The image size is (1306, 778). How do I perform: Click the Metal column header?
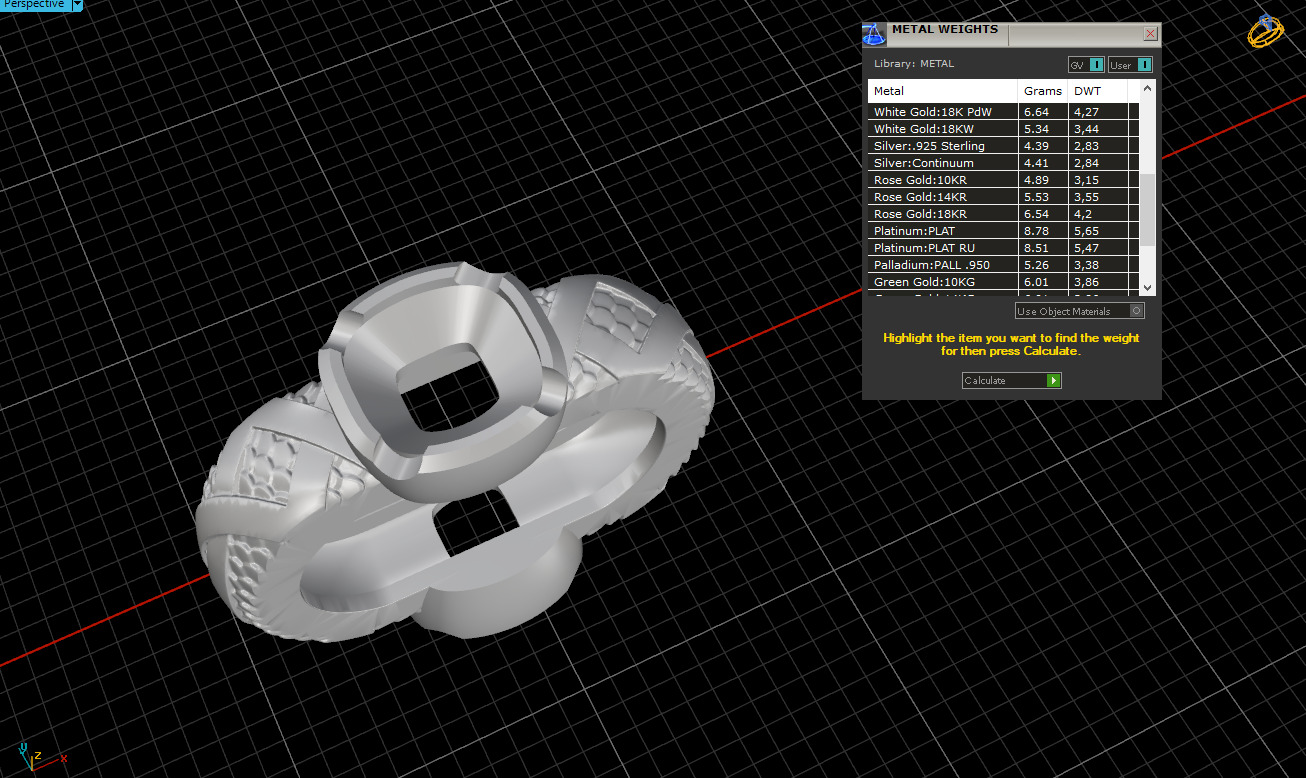click(943, 91)
